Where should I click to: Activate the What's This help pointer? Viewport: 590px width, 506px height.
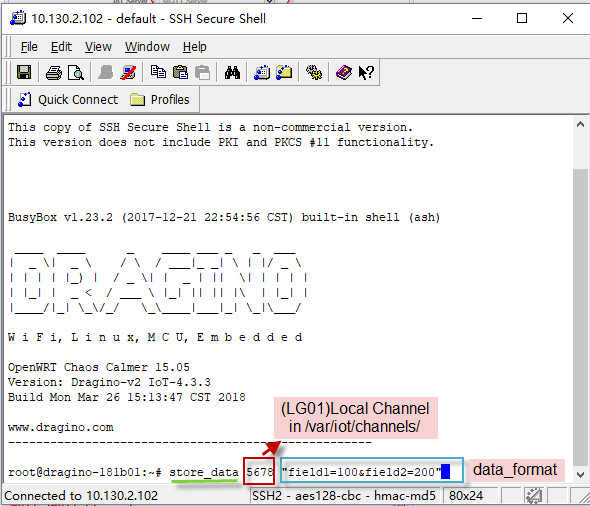(366, 72)
